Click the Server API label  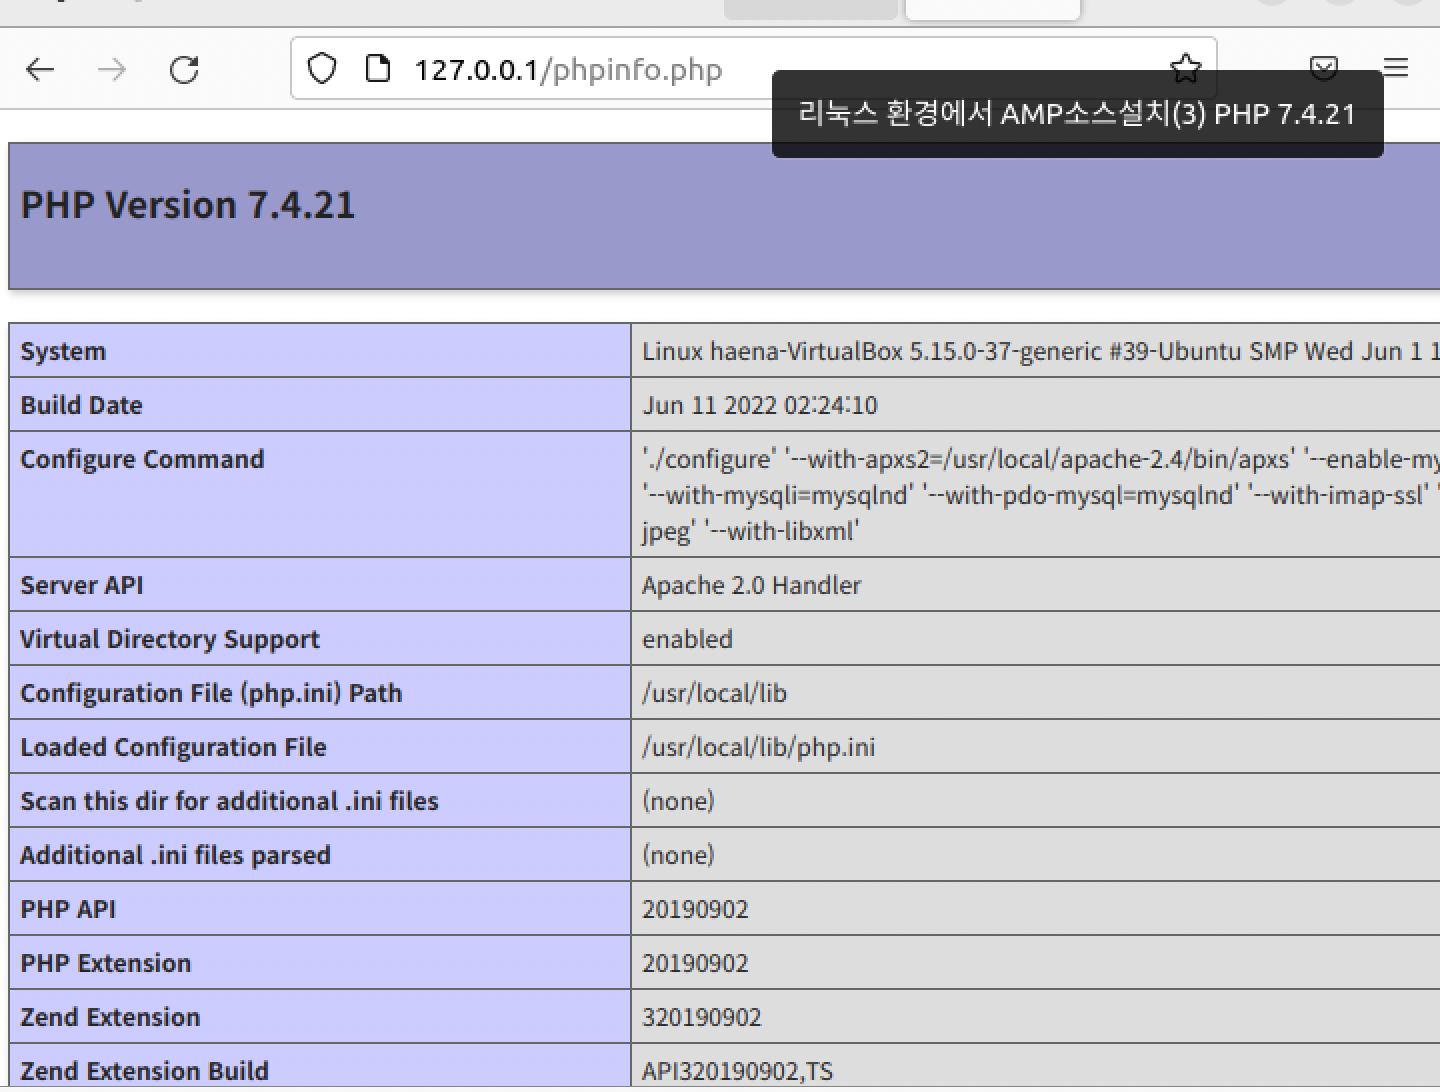(81, 585)
